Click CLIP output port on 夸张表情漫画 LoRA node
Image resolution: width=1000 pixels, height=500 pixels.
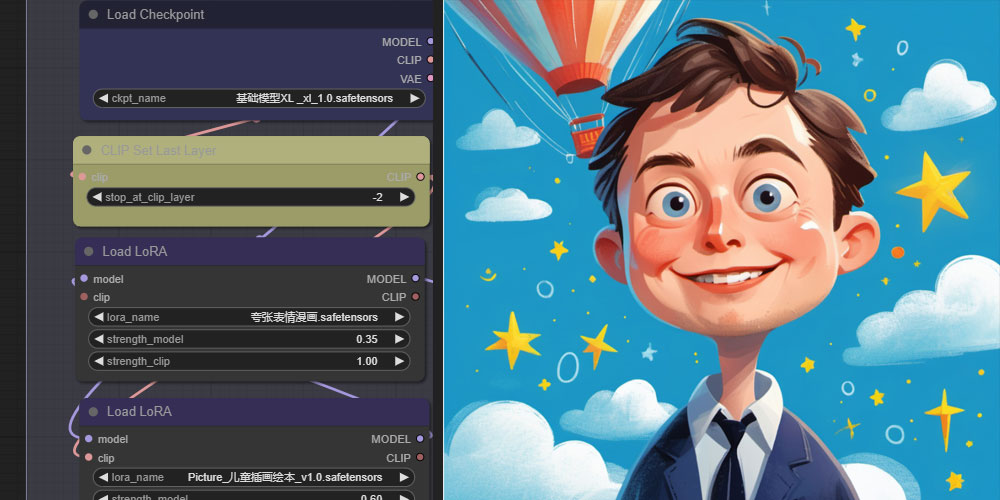(416, 297)
